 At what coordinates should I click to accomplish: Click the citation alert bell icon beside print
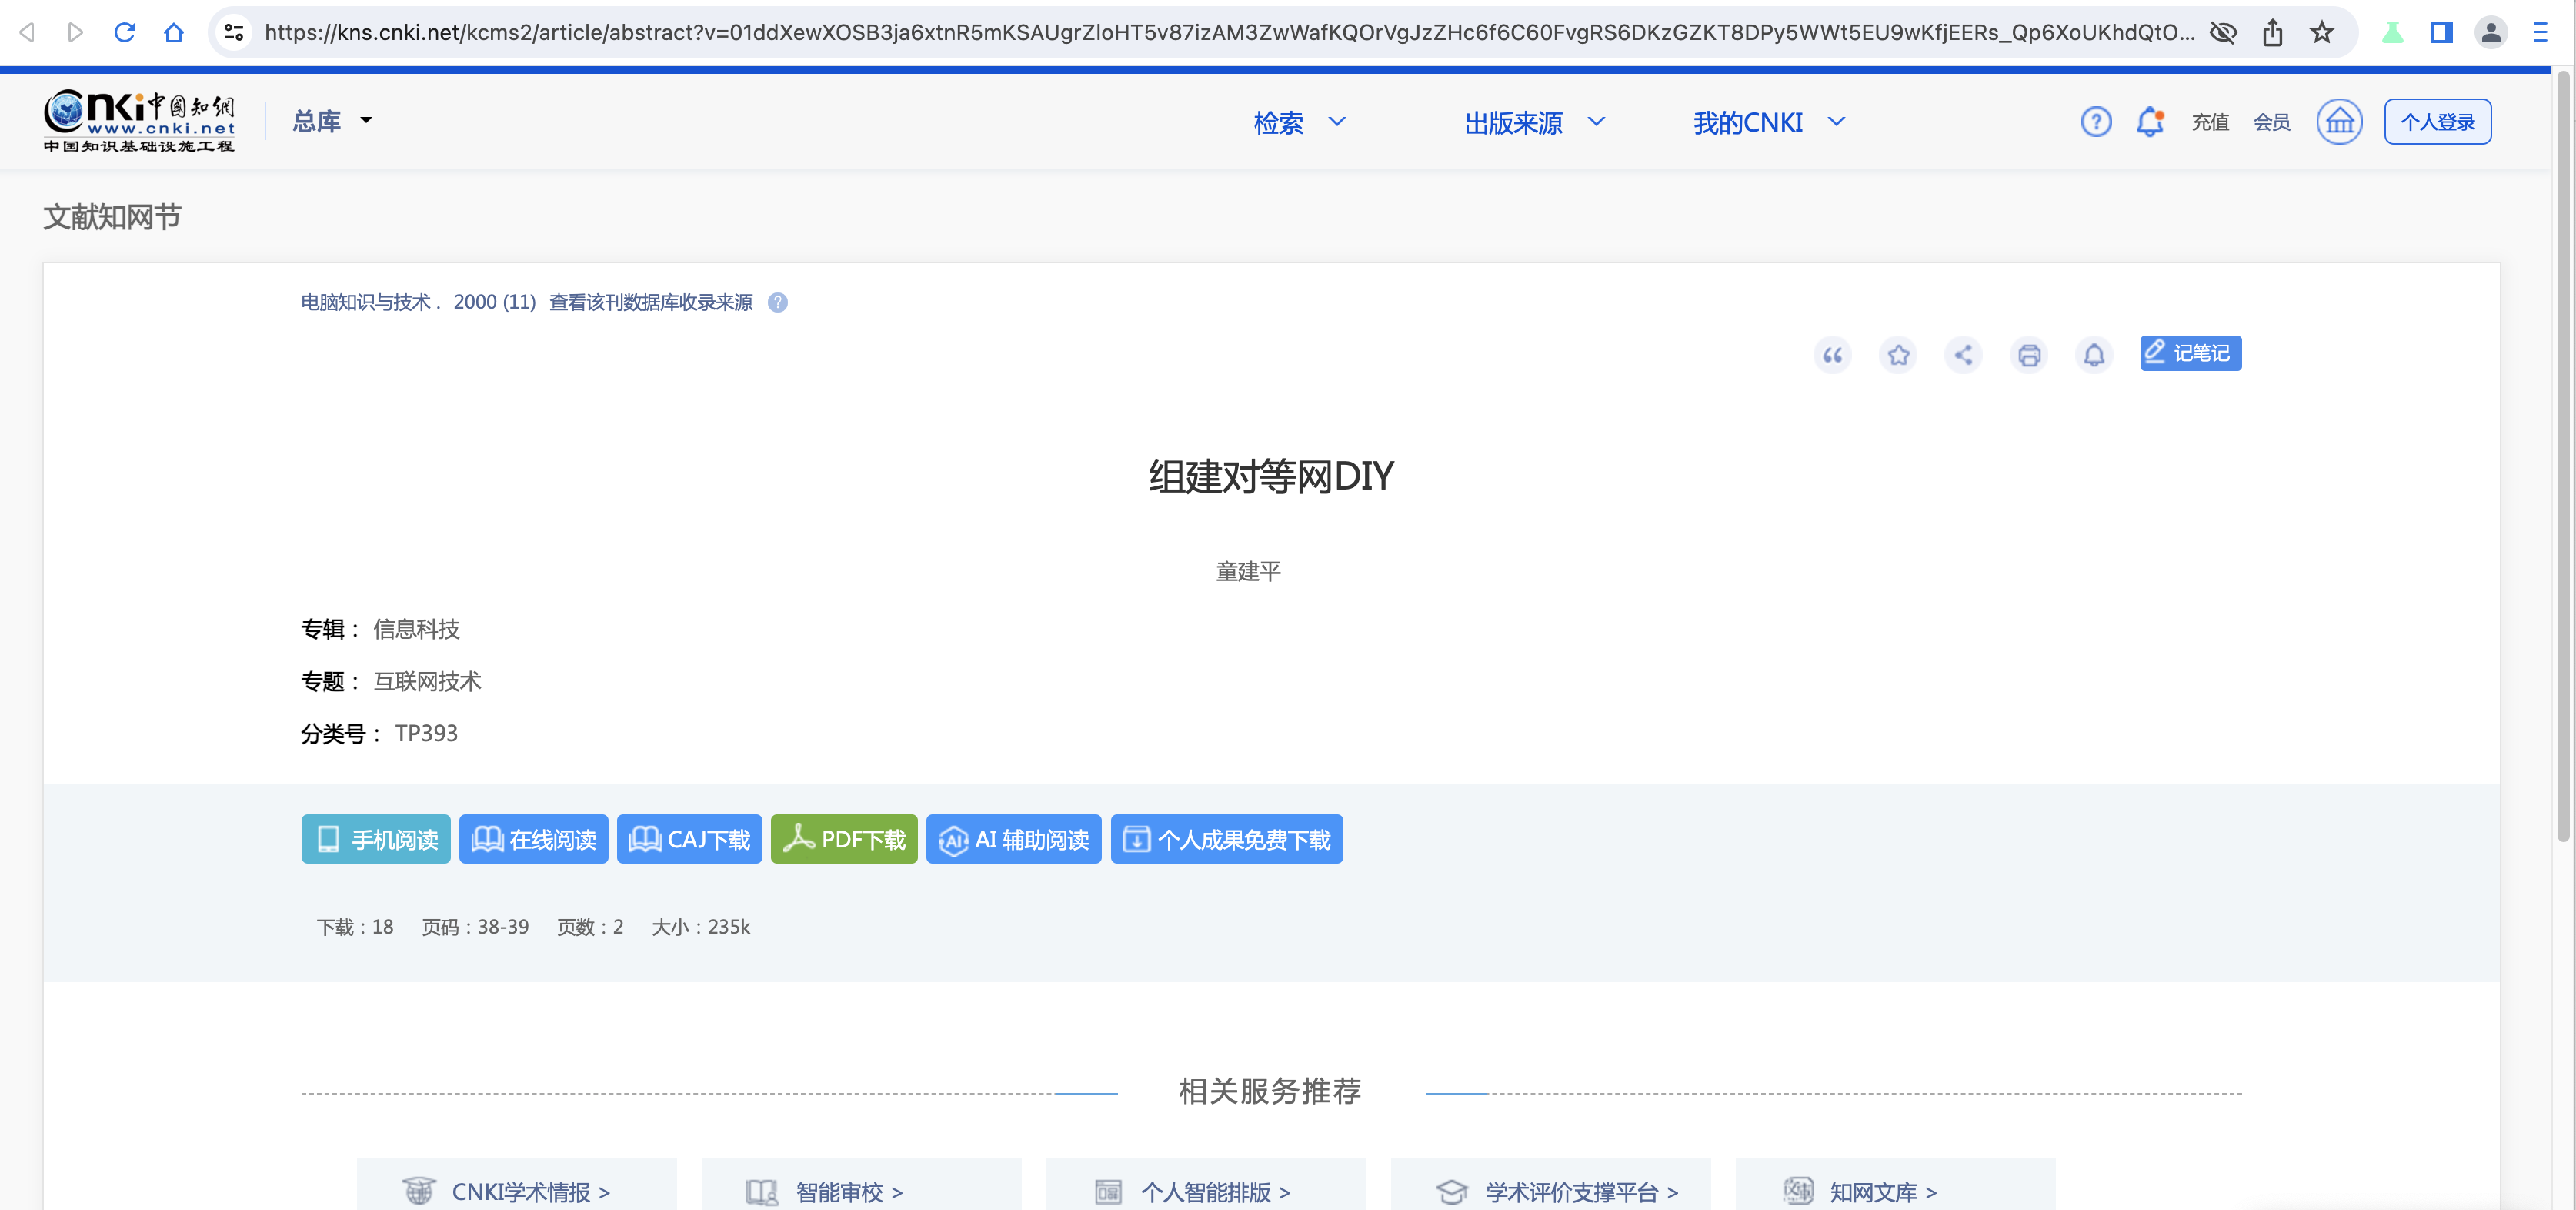[2093, 354]
